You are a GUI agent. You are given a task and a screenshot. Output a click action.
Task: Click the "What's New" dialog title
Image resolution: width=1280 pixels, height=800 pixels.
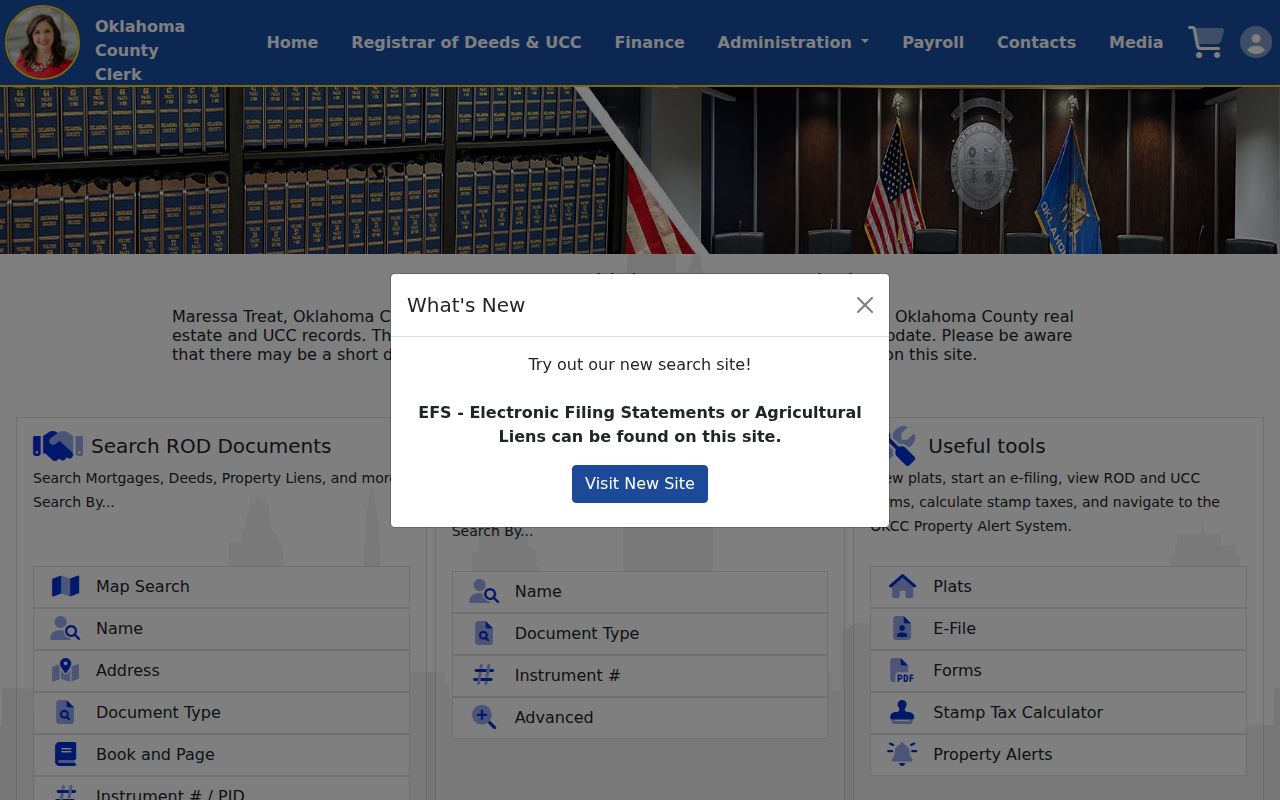point(466,305)
